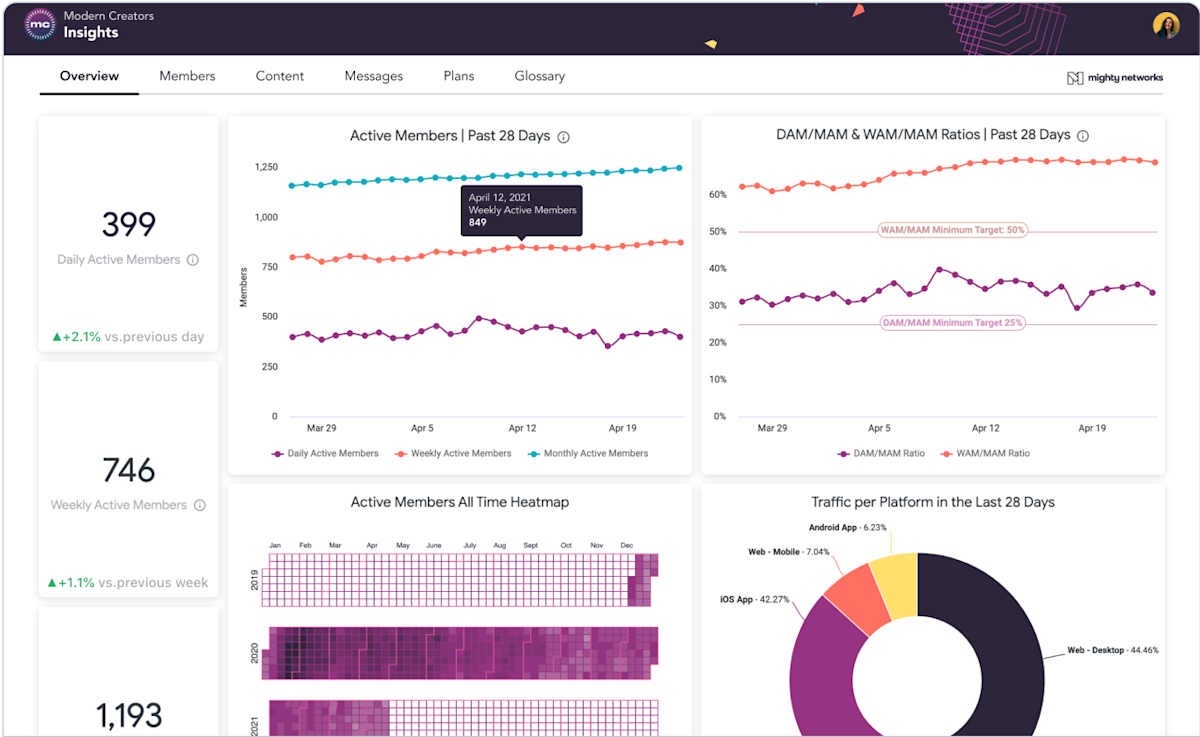Image resolution: width=1200 pixels, height=737 pixels.
Task: Open the Members tab
Action: pyautogui.click(x=187, y=76)
